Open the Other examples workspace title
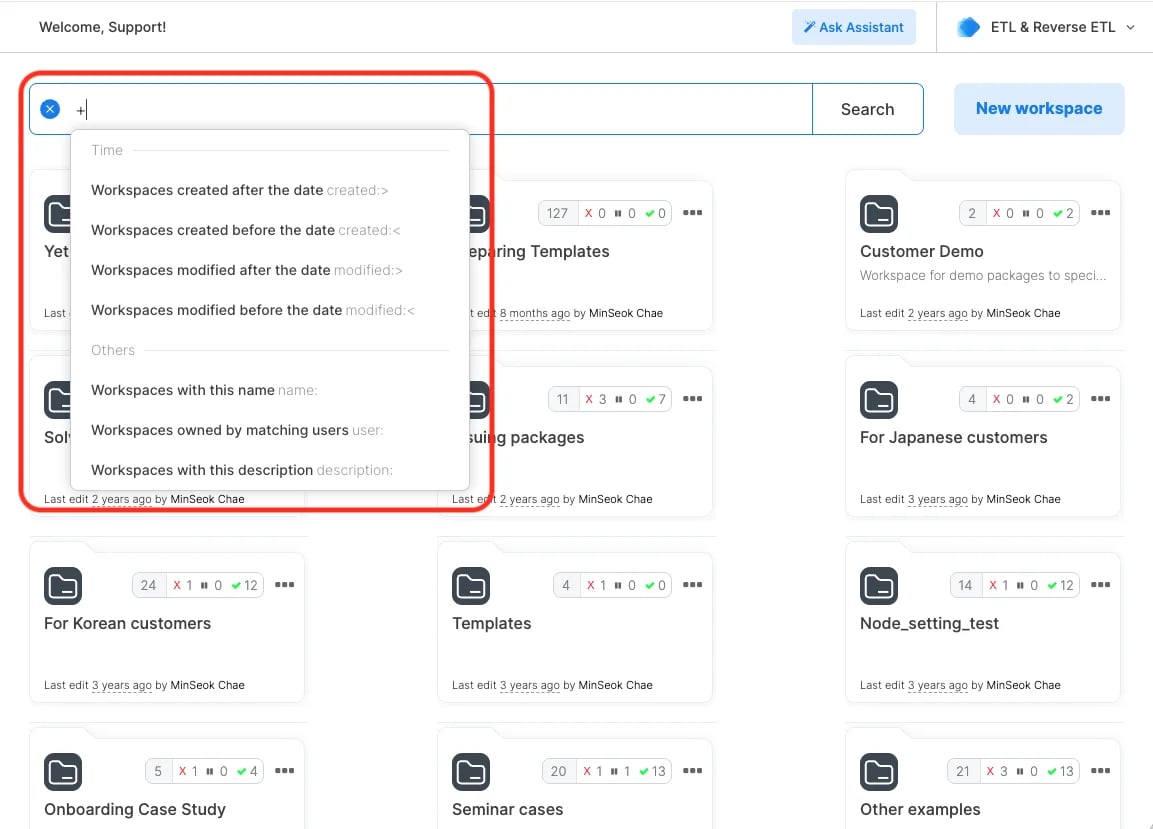The width and height of the screenshot is (1153, 829). 920,810
